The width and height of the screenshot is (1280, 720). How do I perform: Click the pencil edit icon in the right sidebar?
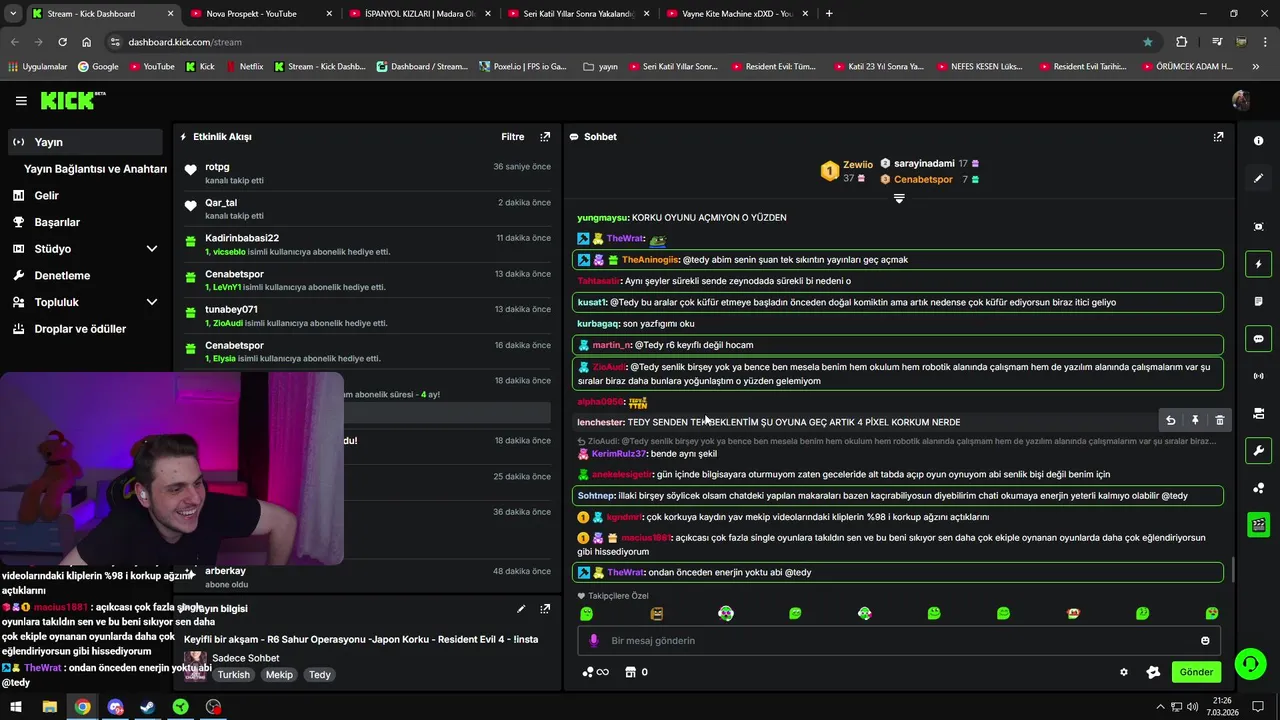pyautogui.click(x=1258, y=178)
